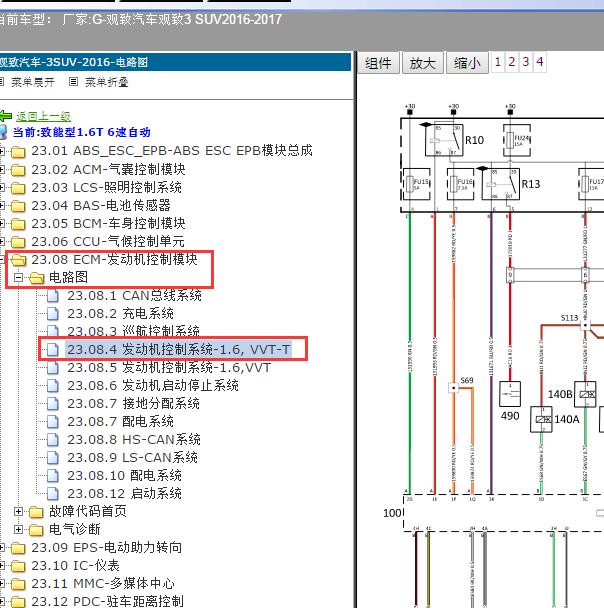
Task: Click the green back arrow icon
Action: (x=6, y=116)
